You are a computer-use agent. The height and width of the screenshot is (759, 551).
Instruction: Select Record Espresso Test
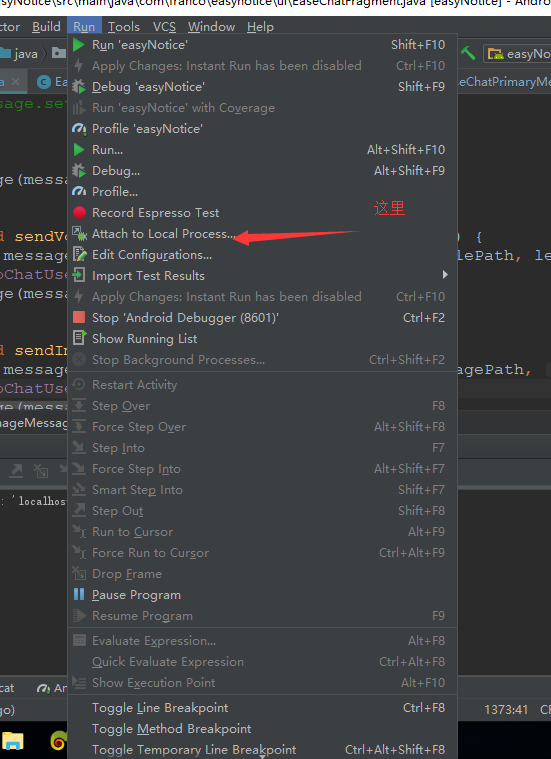coord(262,213)
